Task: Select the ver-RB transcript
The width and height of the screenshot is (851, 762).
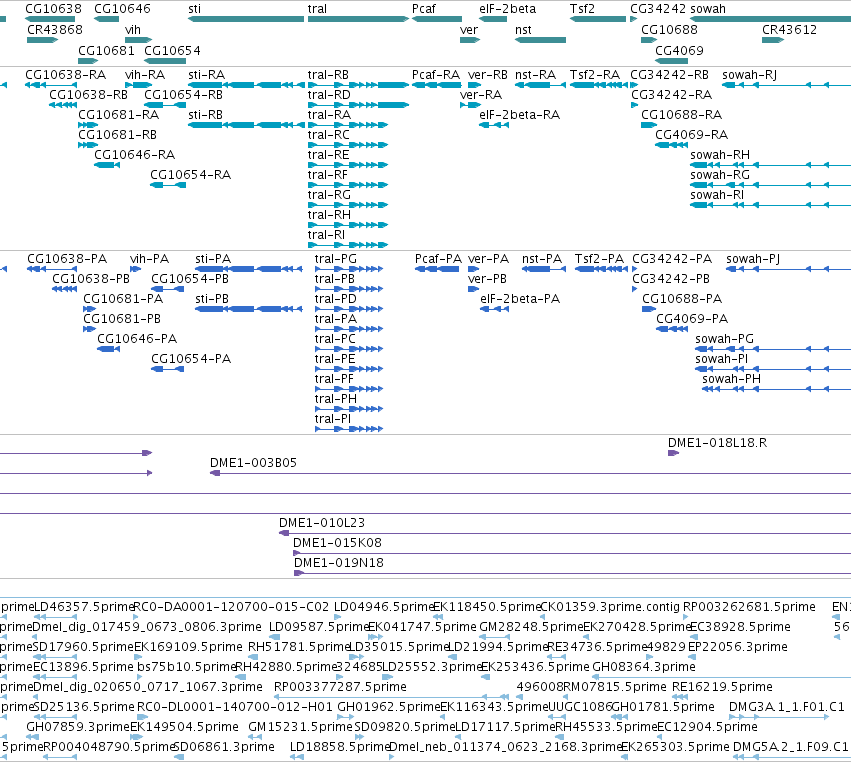Action: [474, 85]
